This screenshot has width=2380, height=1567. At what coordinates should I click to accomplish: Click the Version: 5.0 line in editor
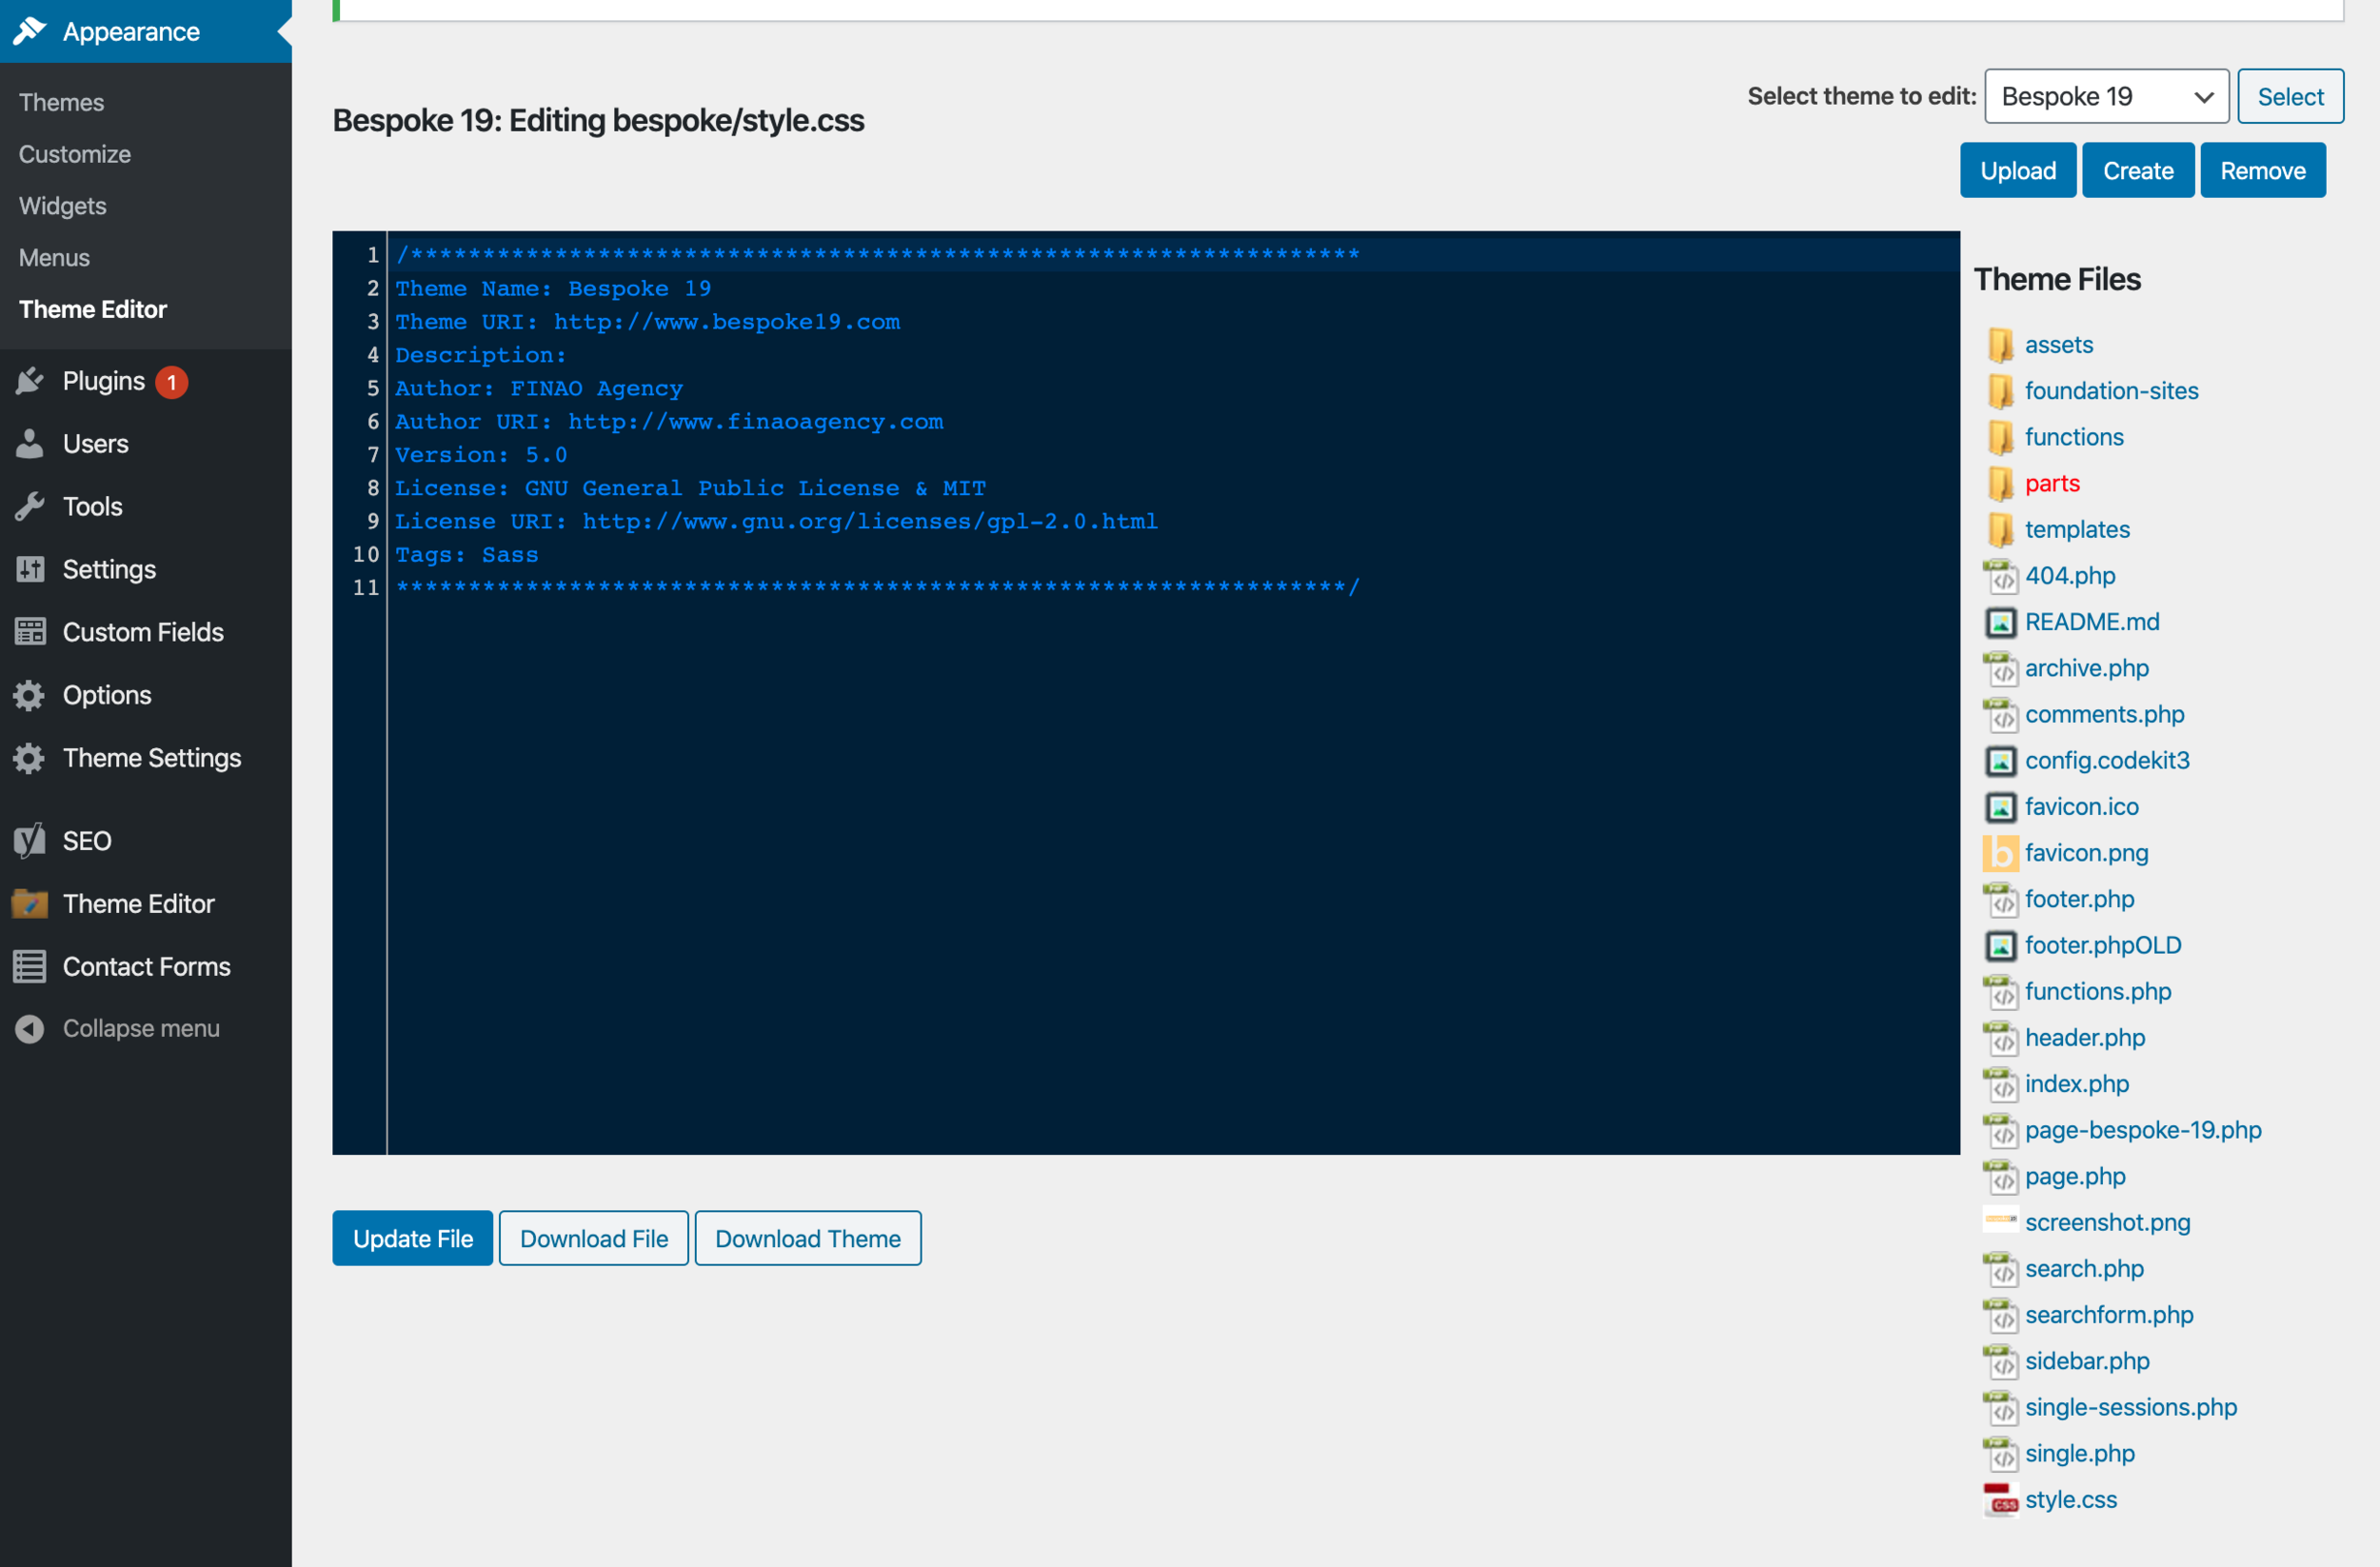tap(481, 455)
